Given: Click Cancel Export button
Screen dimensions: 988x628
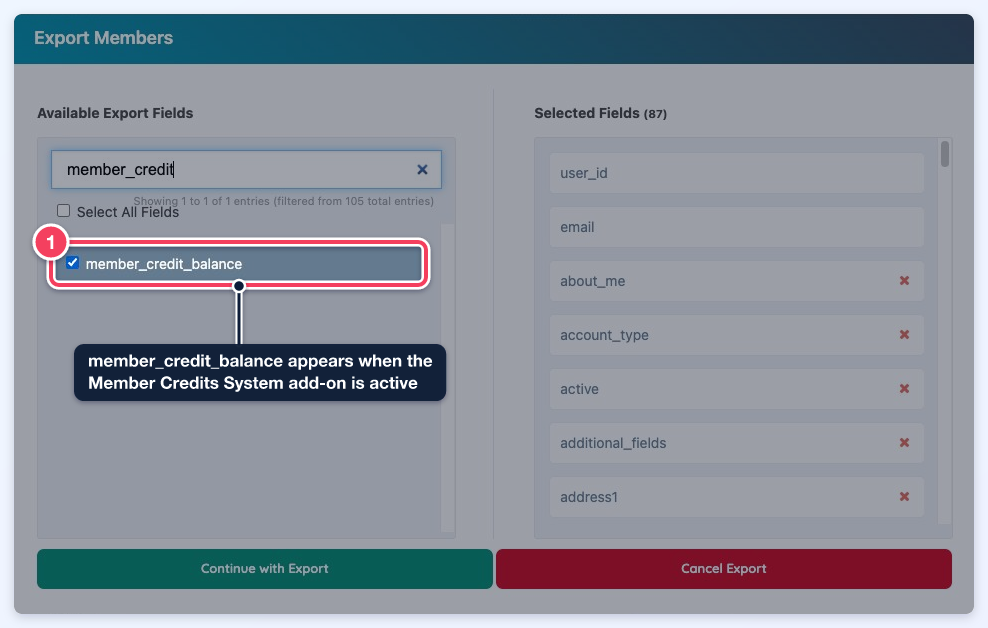Looking at the screenshot, I should coord(724,569).
